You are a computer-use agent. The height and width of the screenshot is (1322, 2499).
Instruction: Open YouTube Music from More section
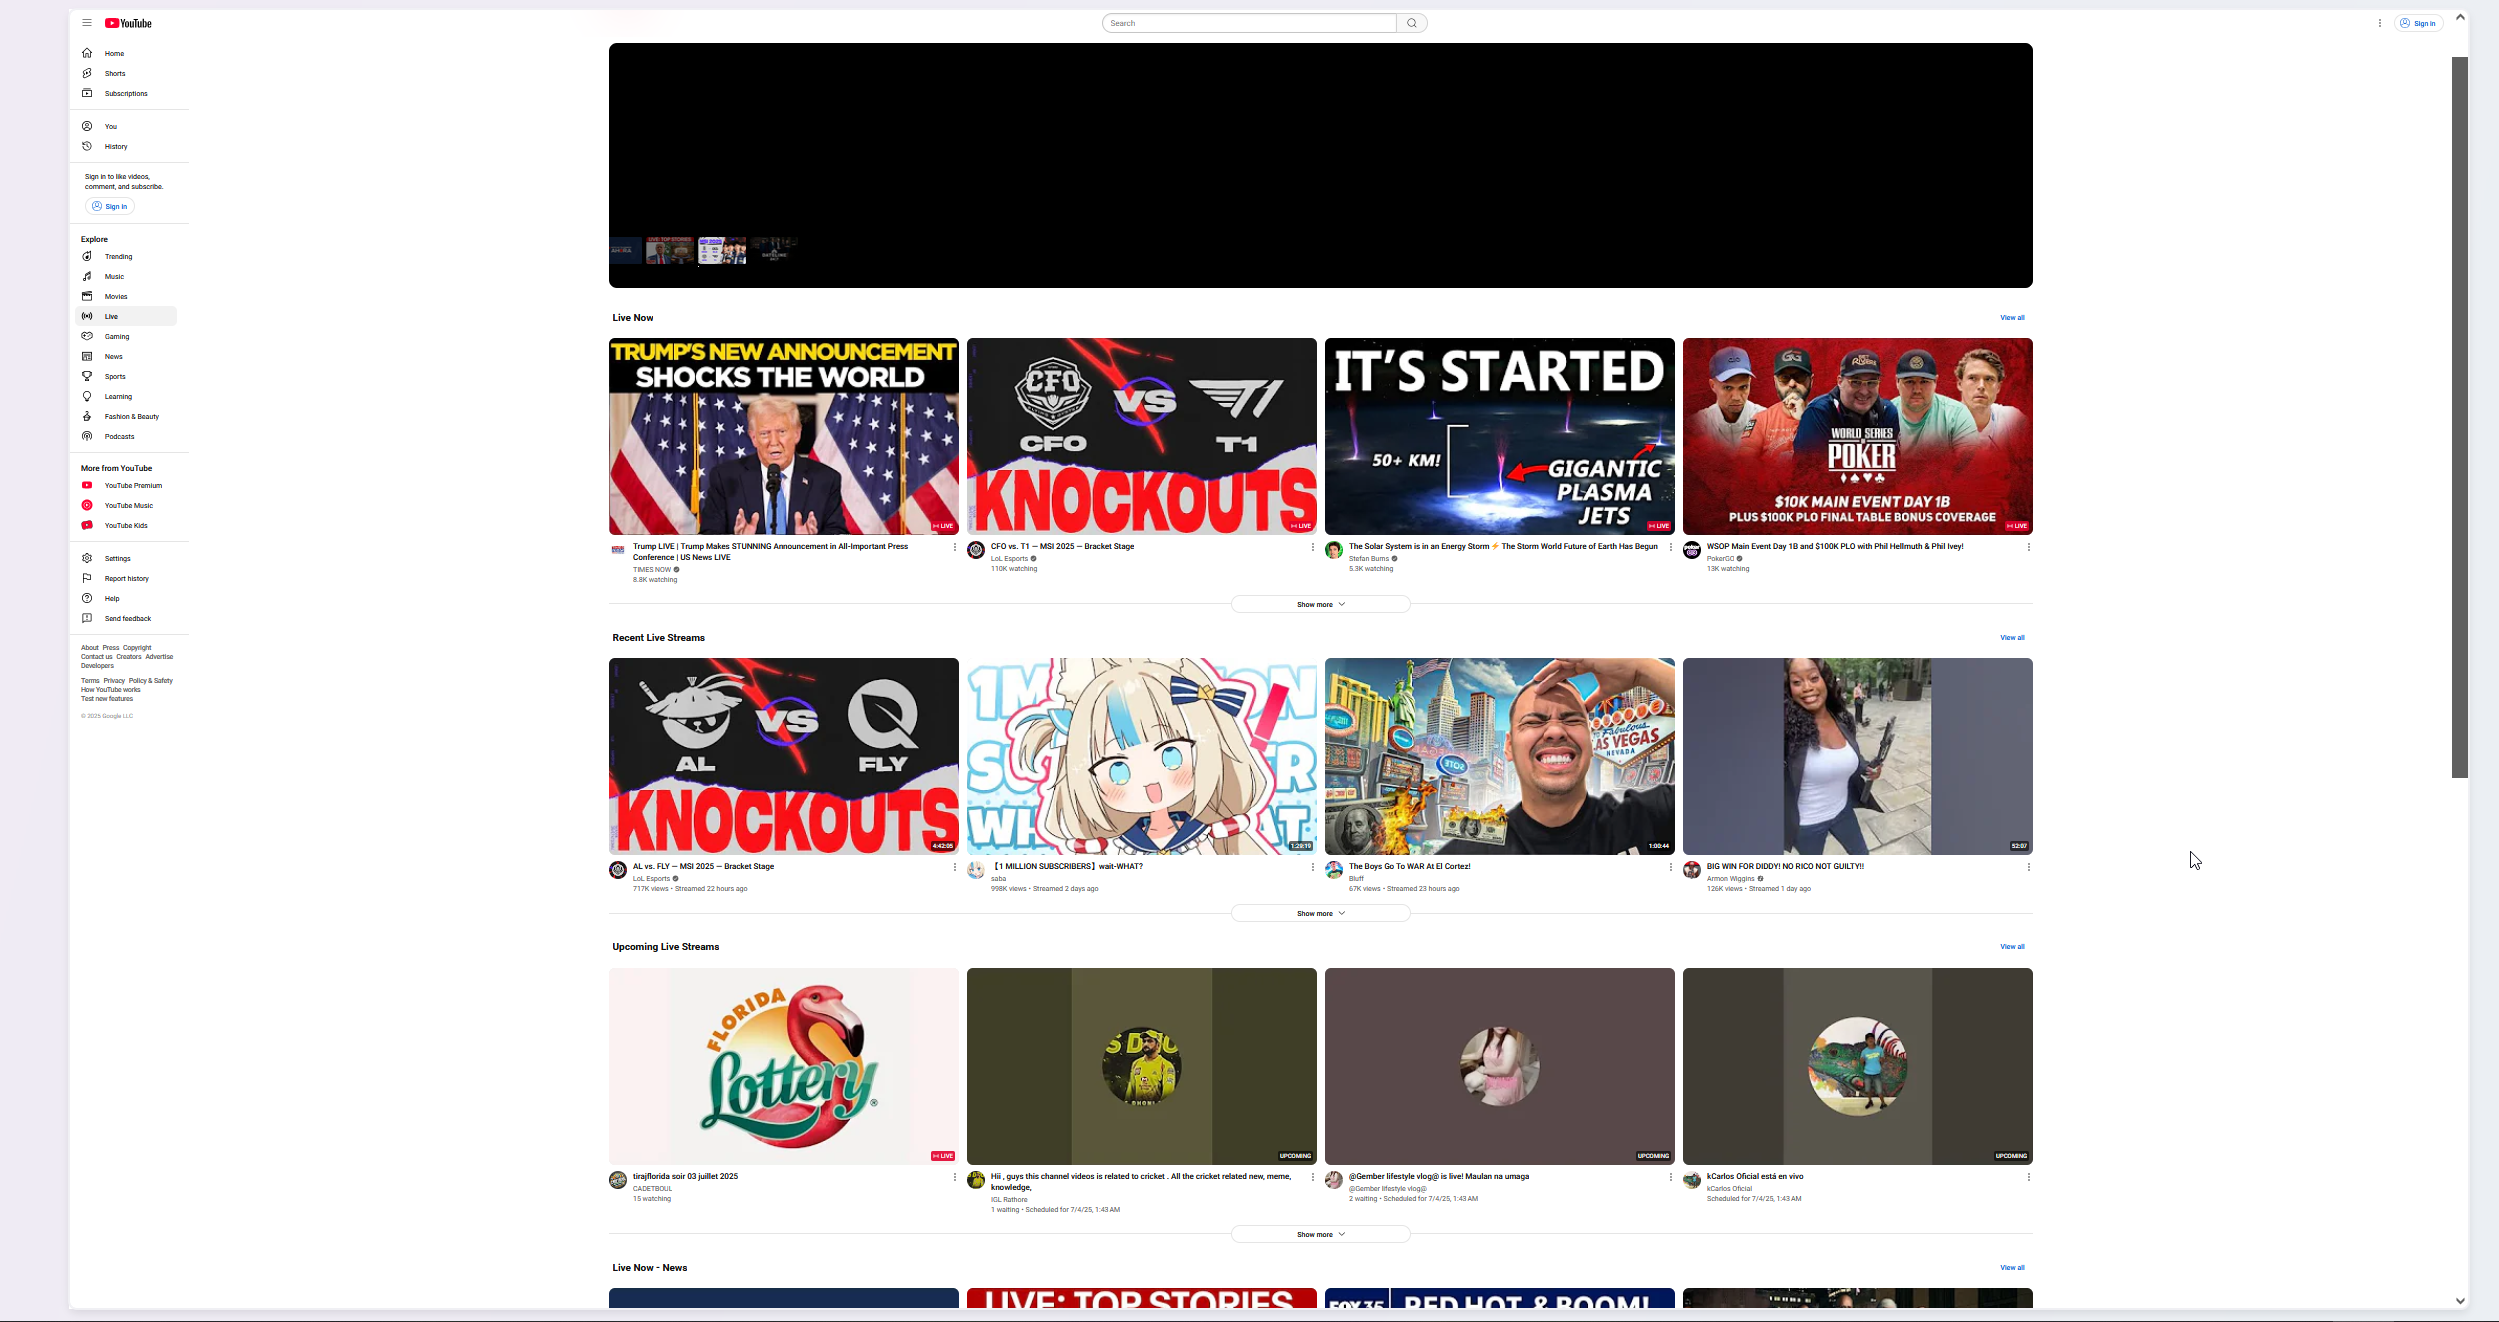click(x=128, y=506)
